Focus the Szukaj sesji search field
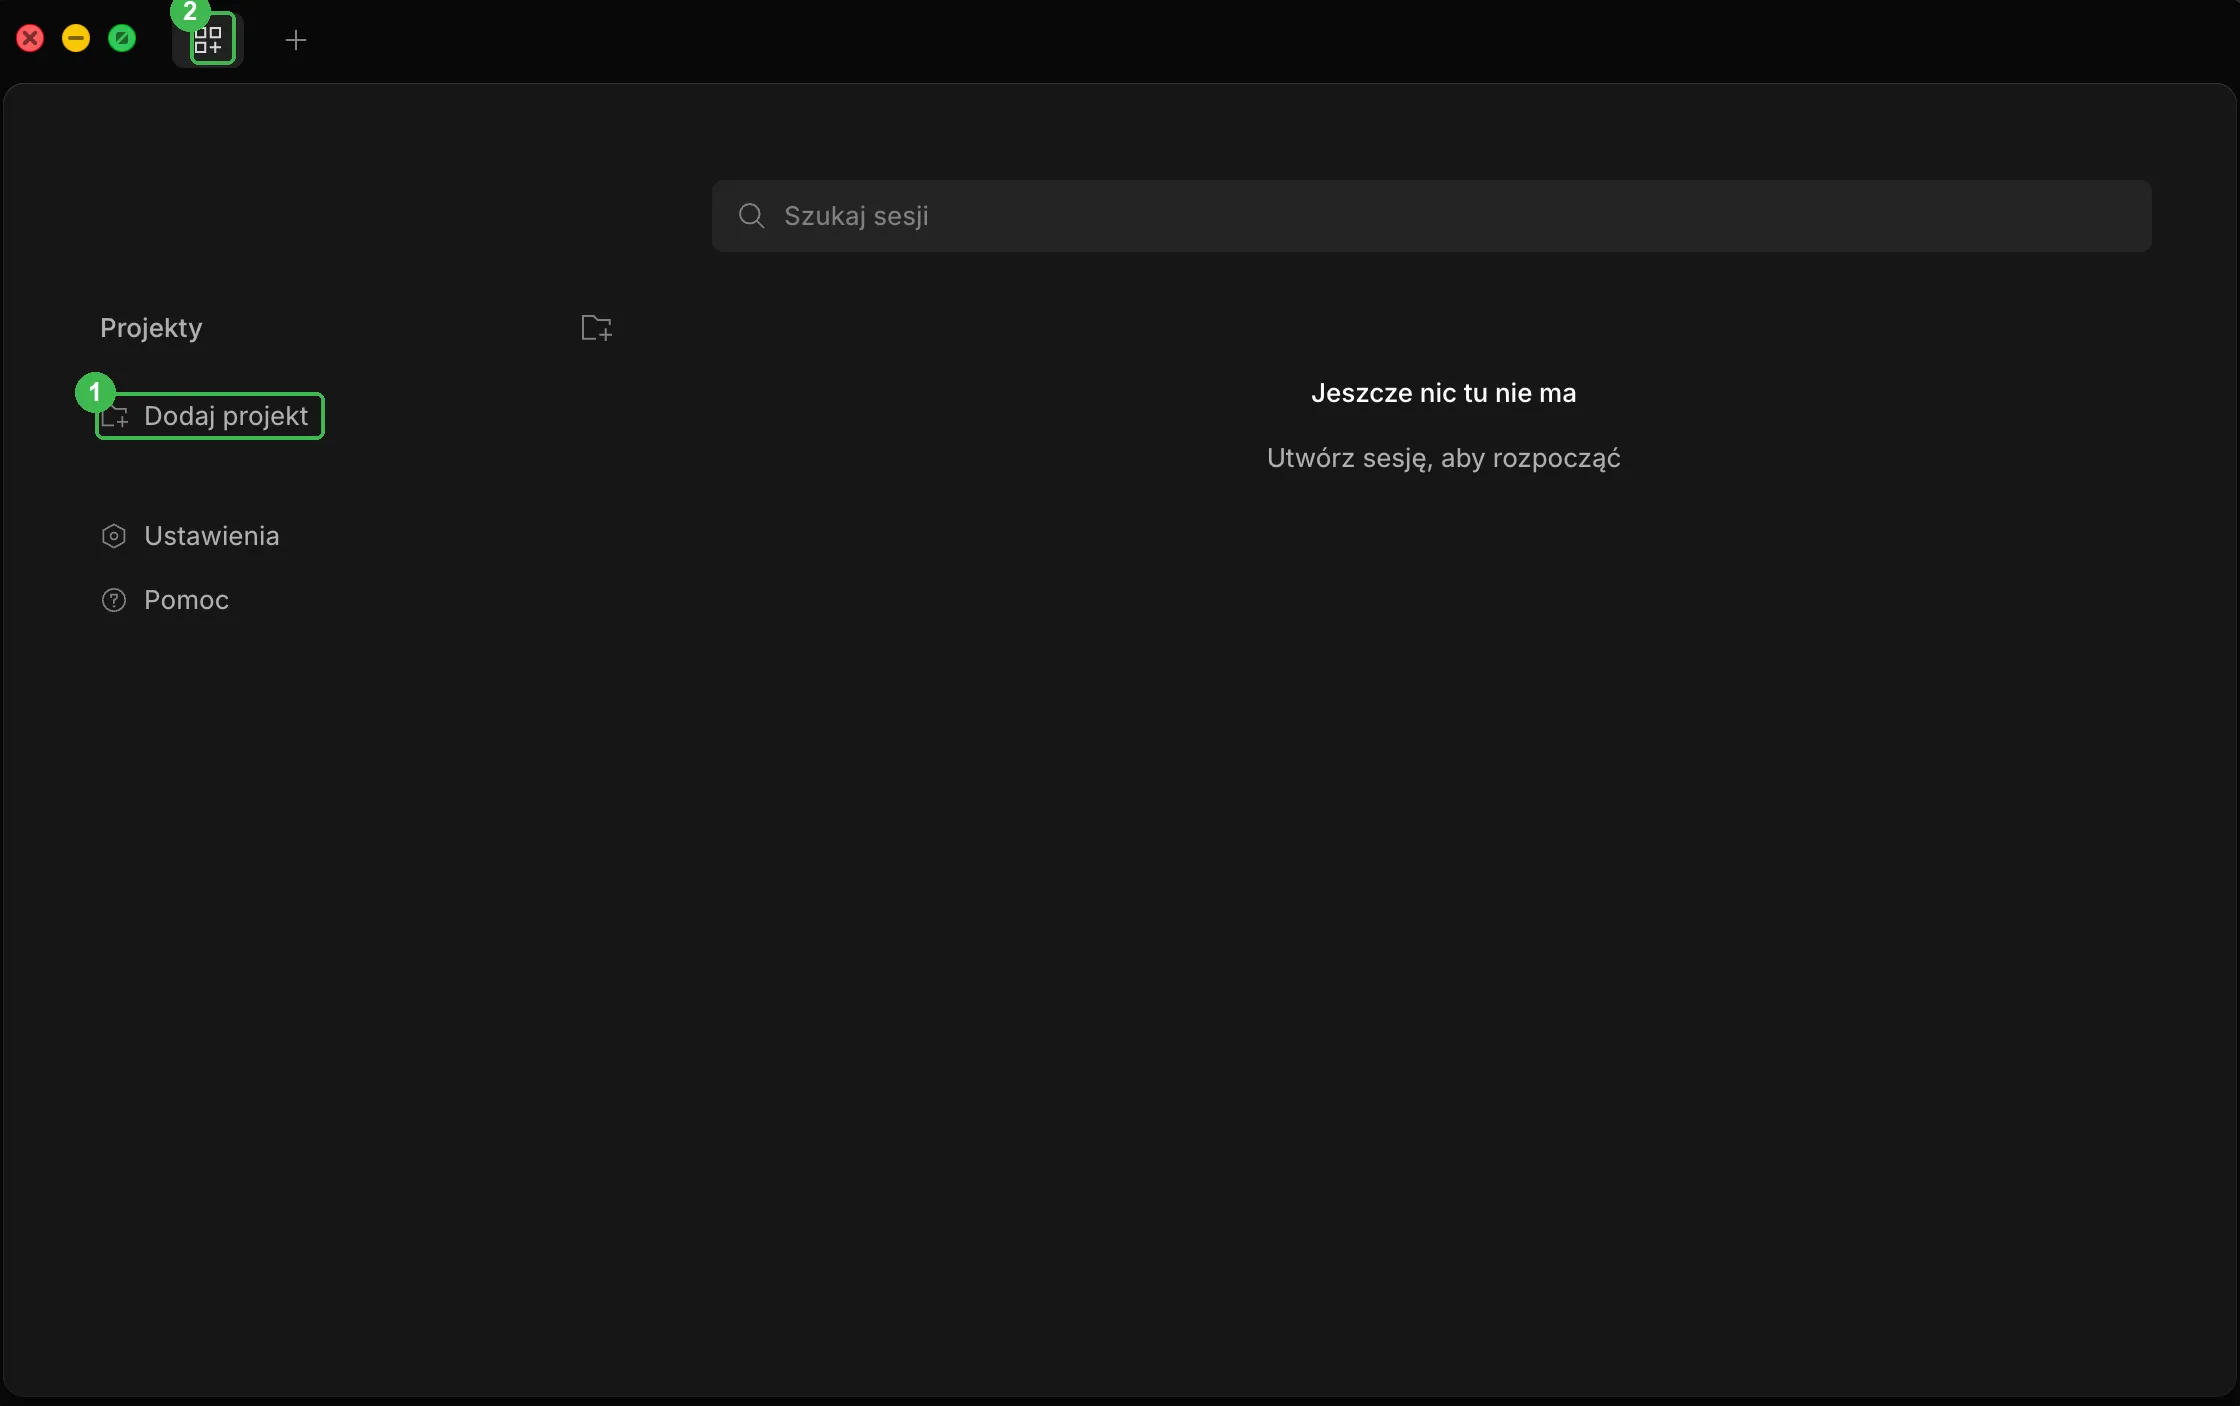This screenshot has width=2240, height=1406. coord(1431,216)
